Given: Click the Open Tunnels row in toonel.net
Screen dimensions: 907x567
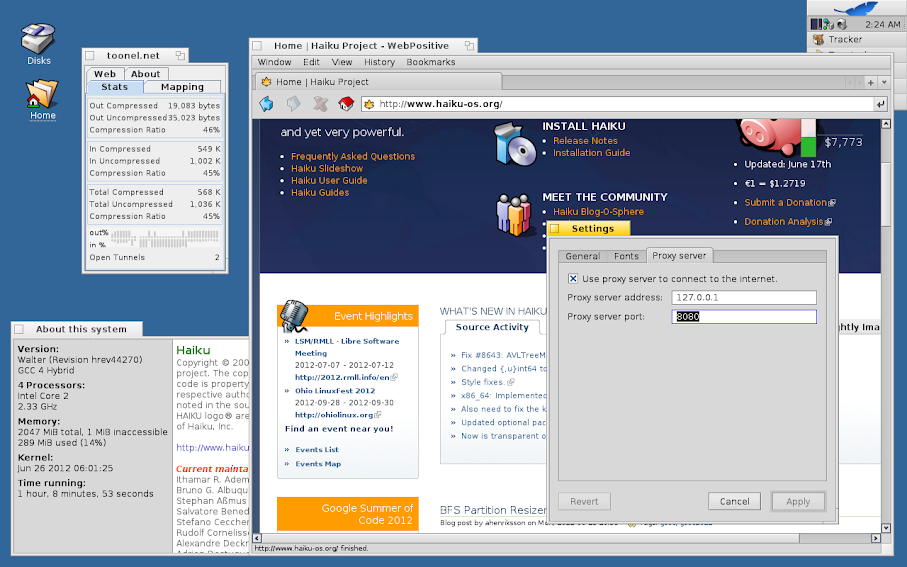Looking at the screenshot, I should tap(154, 257).
